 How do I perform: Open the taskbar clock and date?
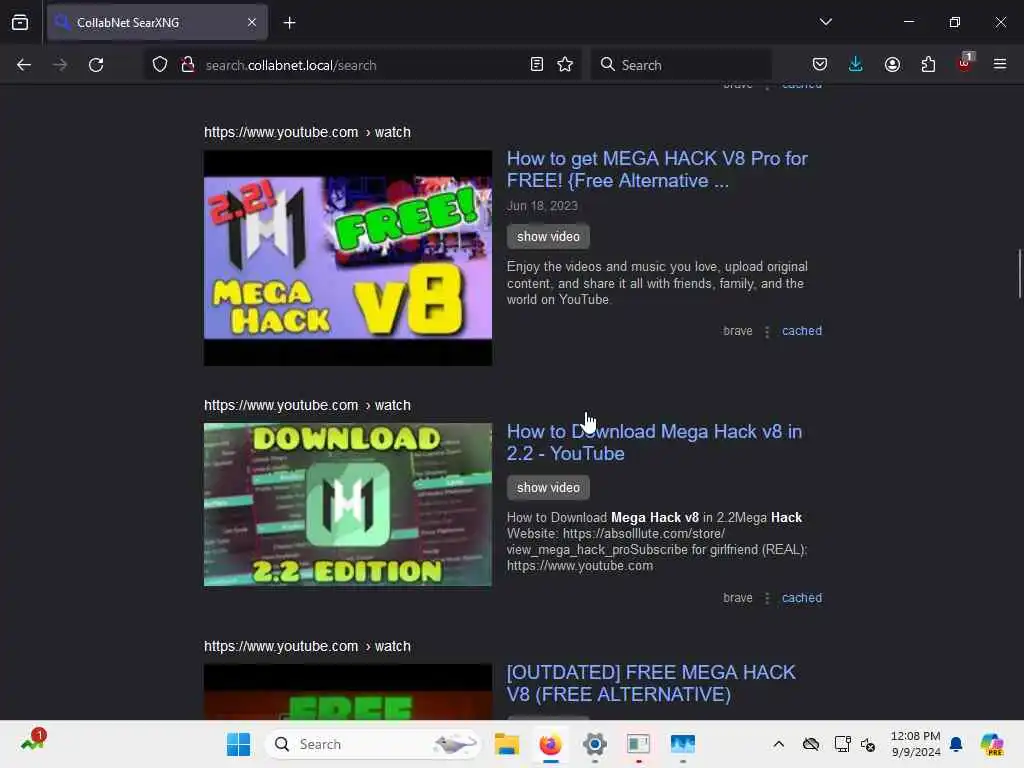(x=915, y=744)
